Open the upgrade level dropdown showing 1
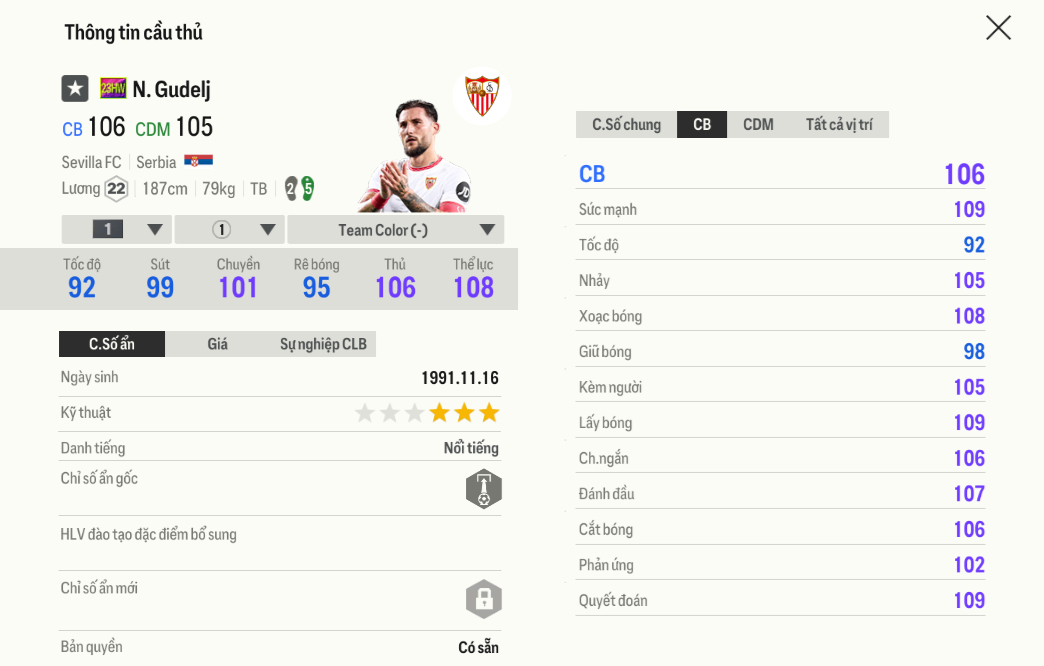This screenshot has width=1044, height=666. coord(117,230)
